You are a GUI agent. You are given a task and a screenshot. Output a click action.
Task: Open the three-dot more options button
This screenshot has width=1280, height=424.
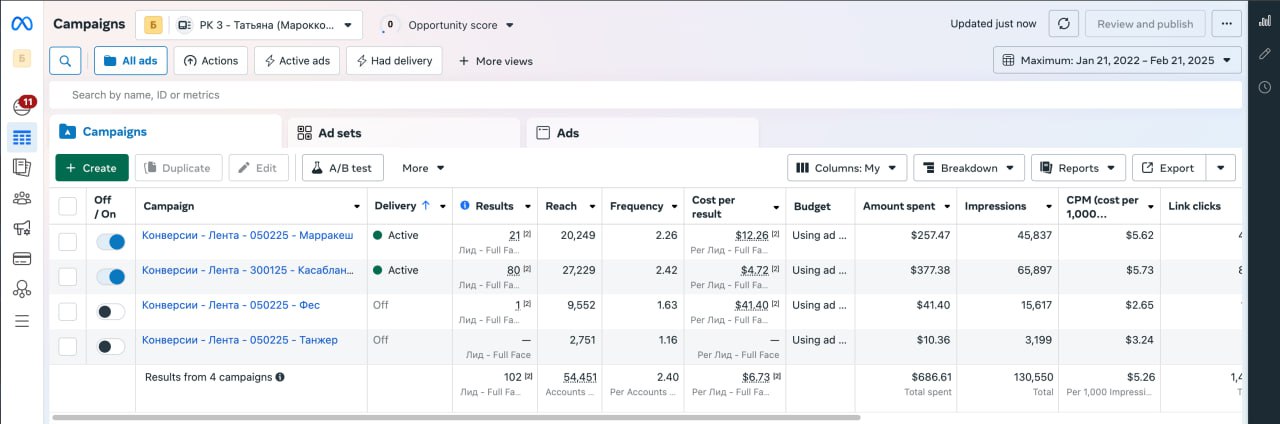(1226, 24)
